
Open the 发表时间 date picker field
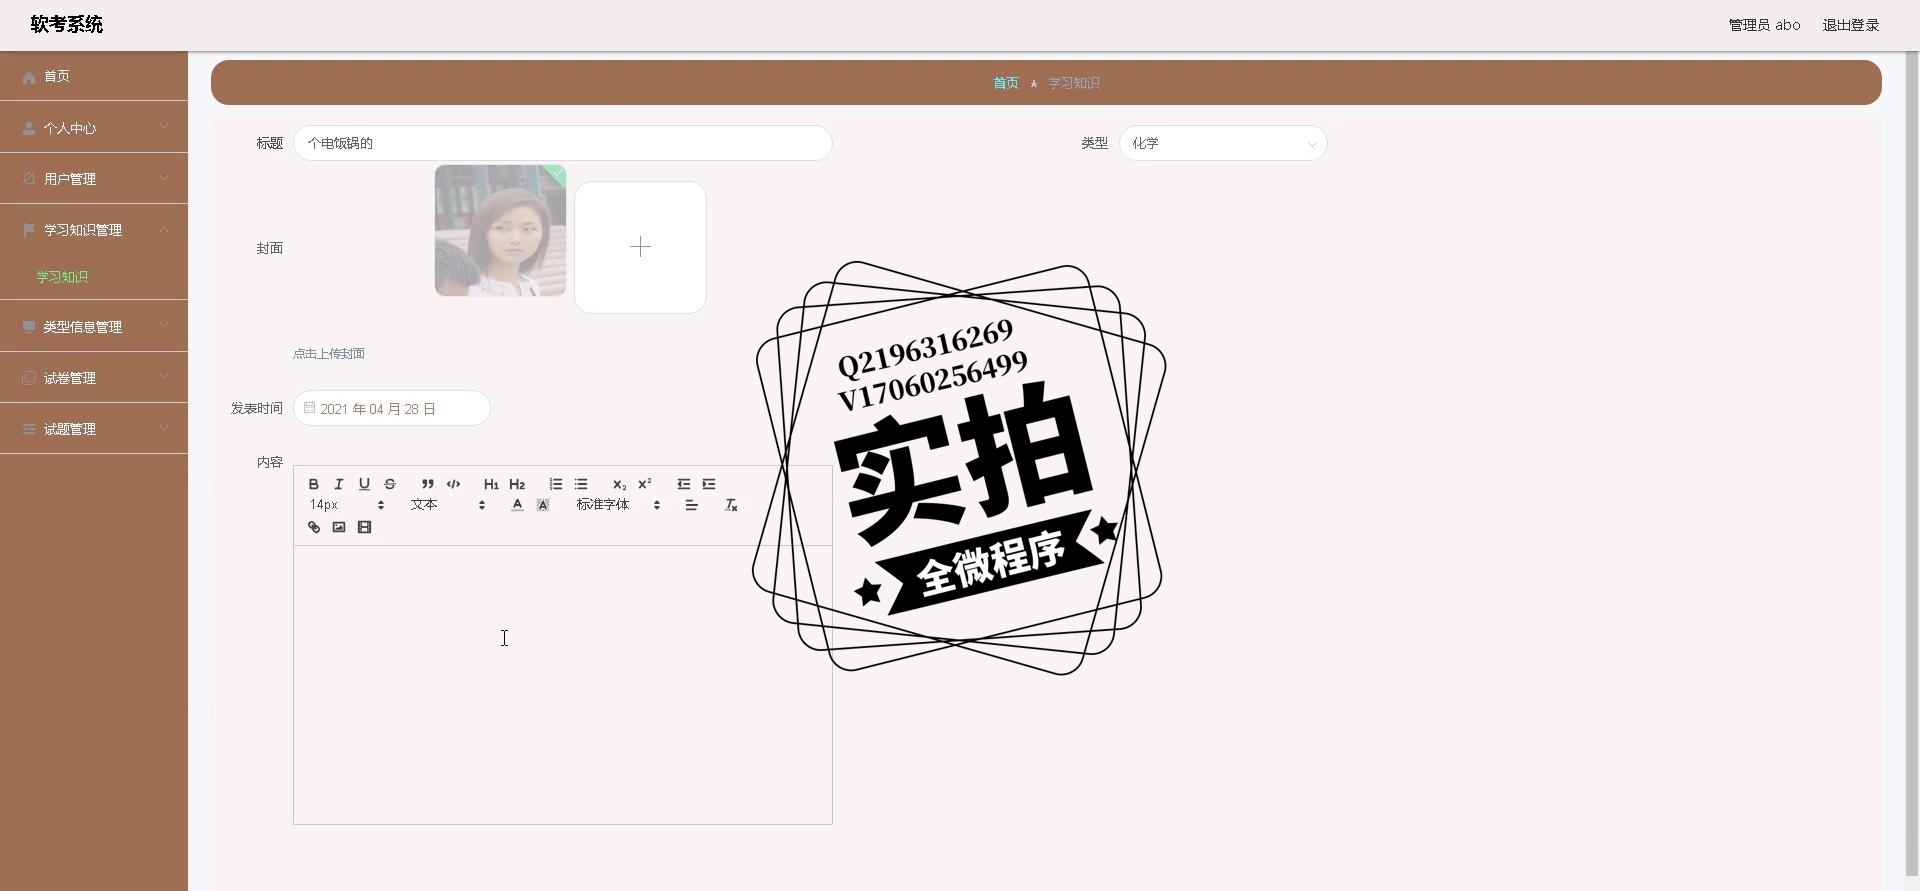click(x=392, y=408)
